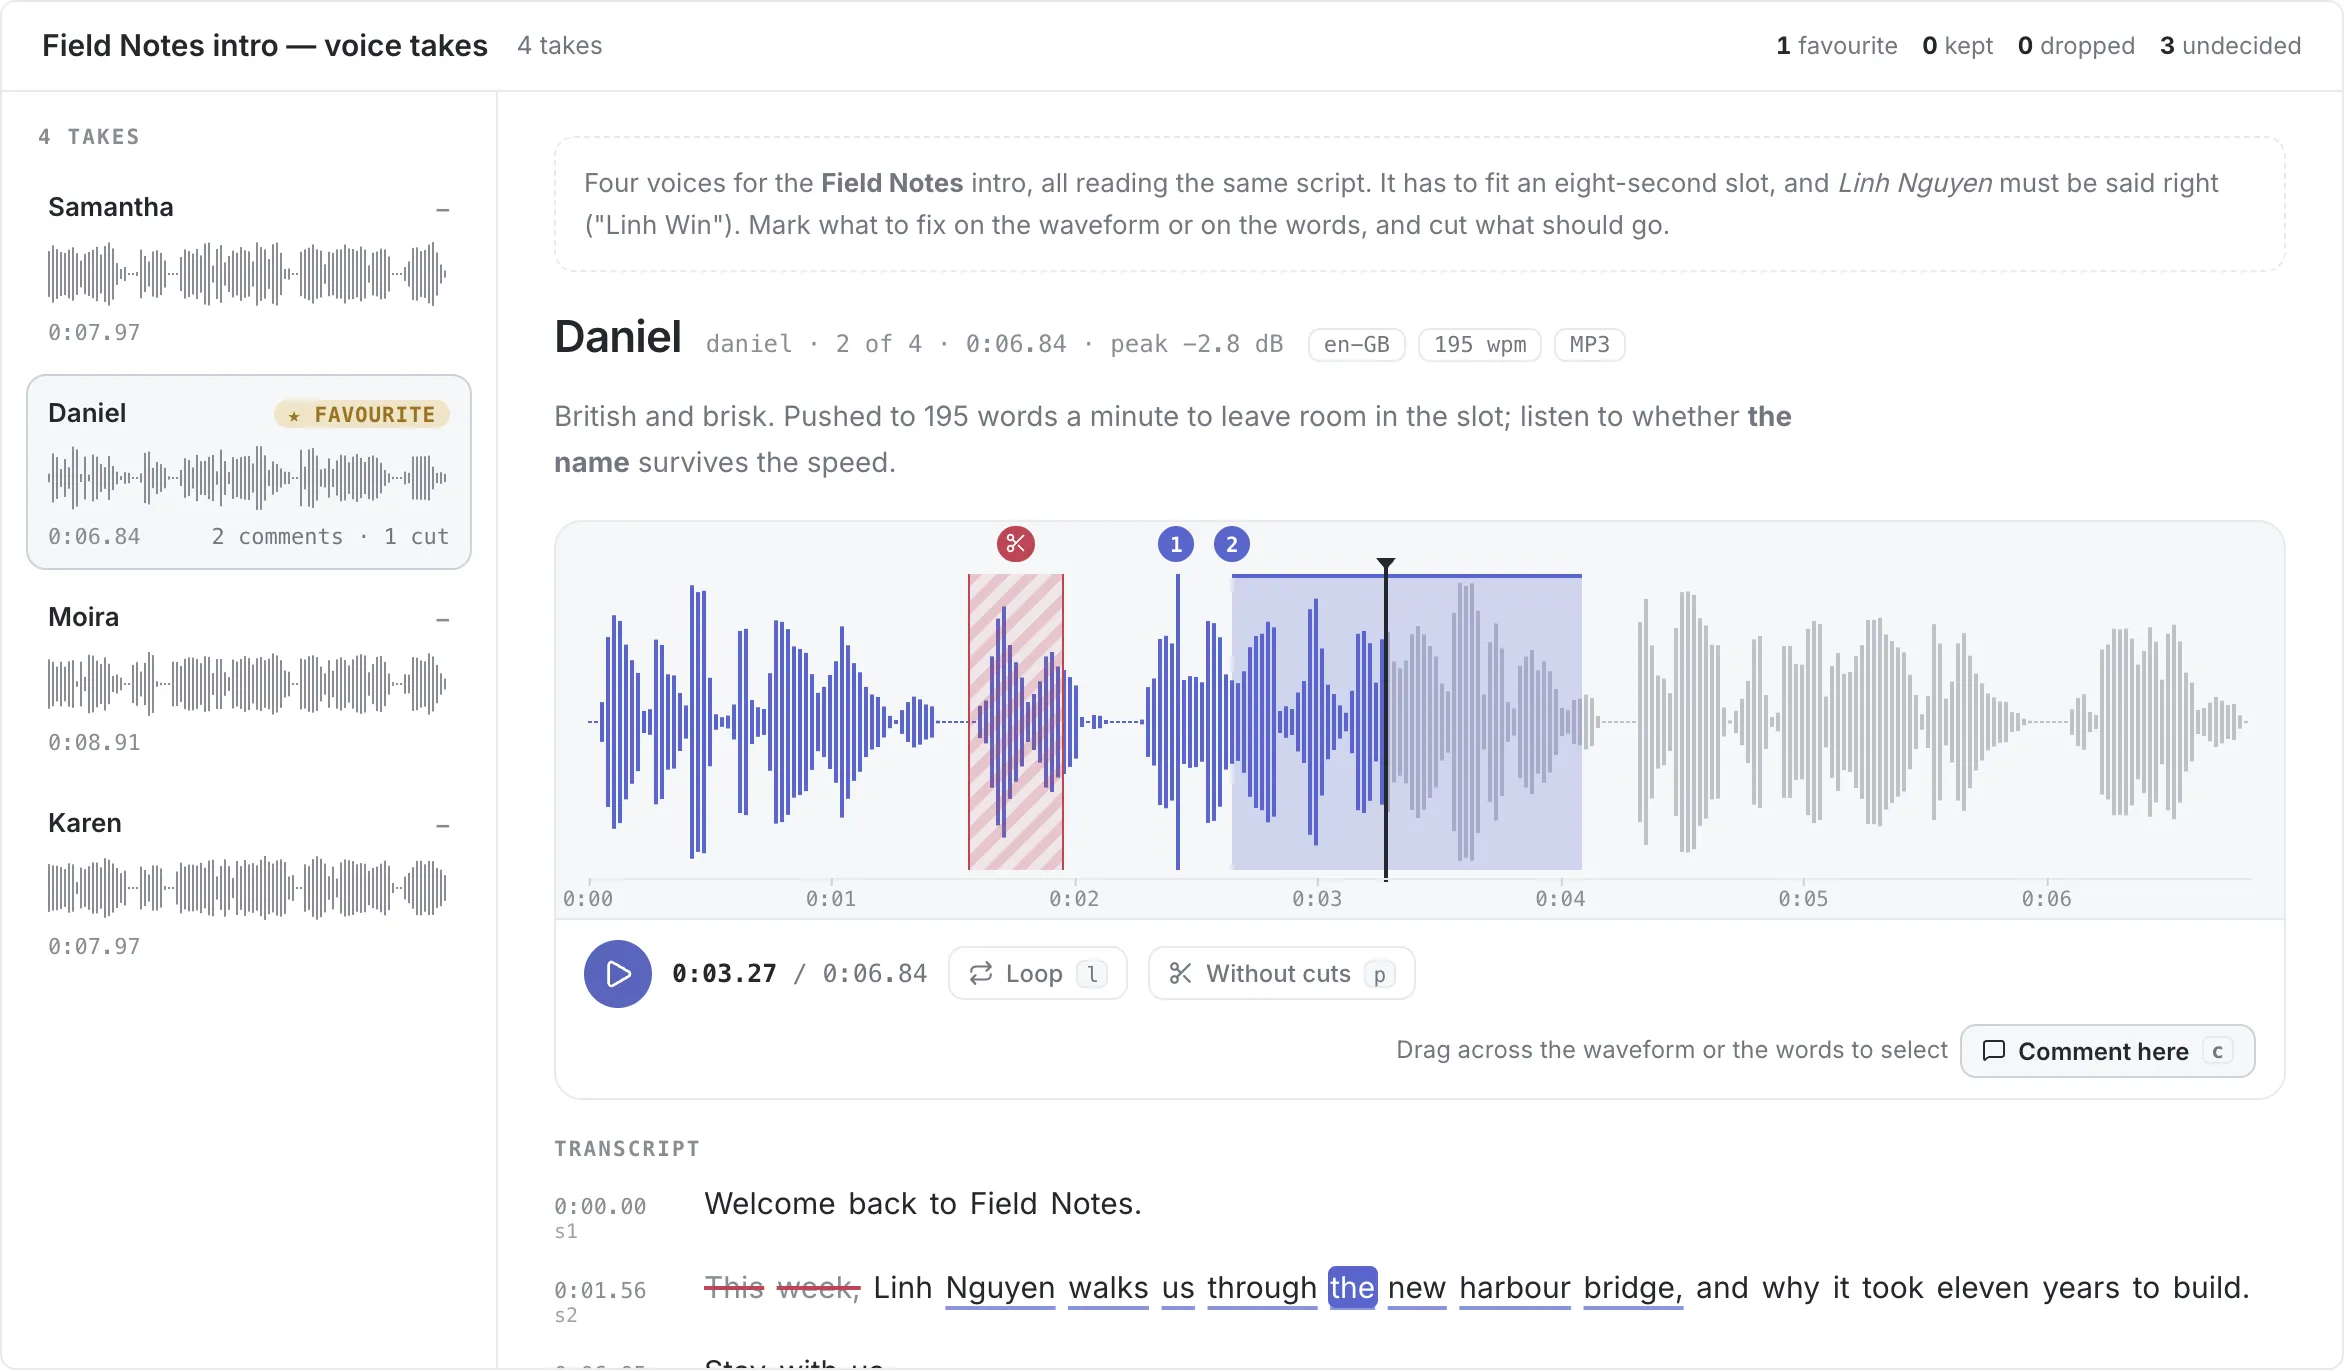This screenshot has width=2344, height=1372.
Task: Click the playhead handle on the waveform
Action: (1385, 565)
